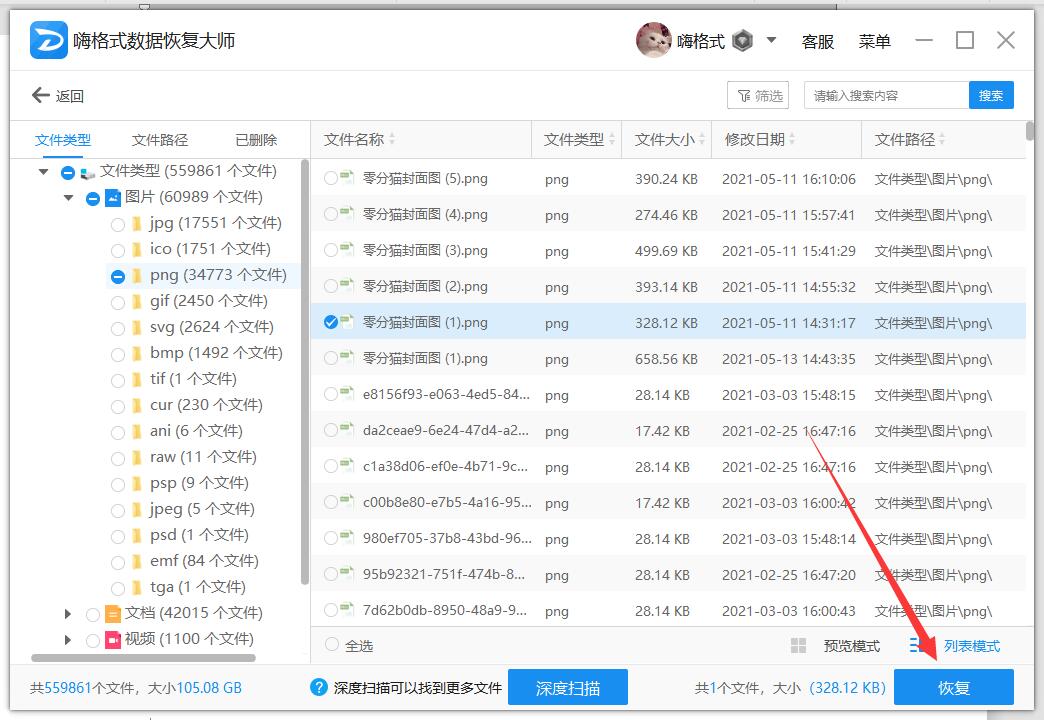Viewport: 1044px width, 720px height.
Task: Open the user account dropdown arrow
Action: coord(771,40)
